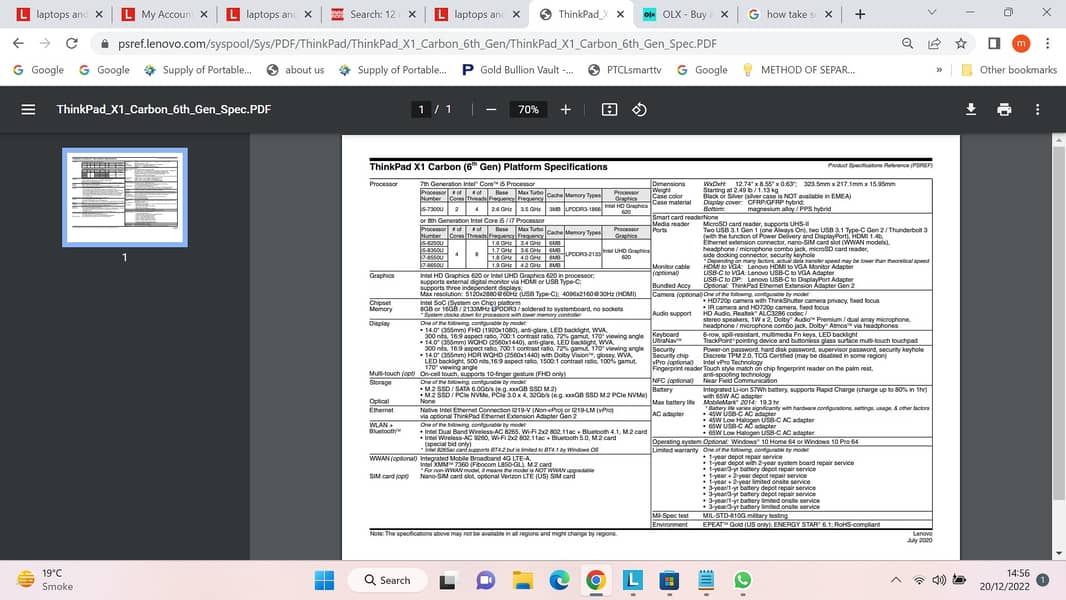Click the fit to page icon

coord(609,109)
